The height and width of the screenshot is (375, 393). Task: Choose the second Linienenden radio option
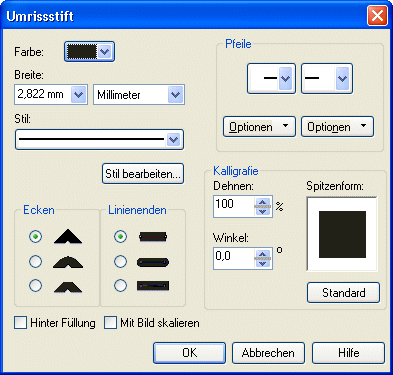tap(120, 261)
